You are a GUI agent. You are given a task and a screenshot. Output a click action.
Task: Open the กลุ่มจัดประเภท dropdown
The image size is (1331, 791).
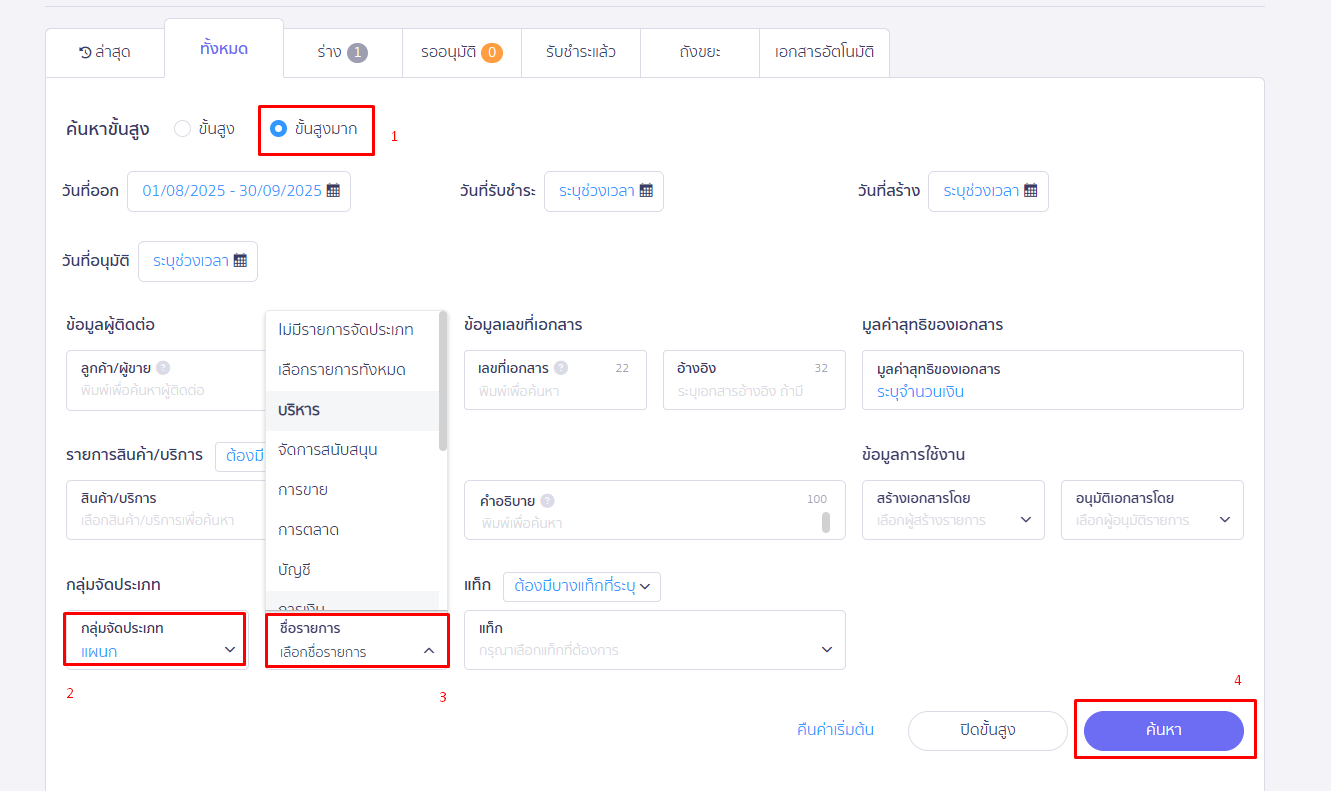pos(155,641)
